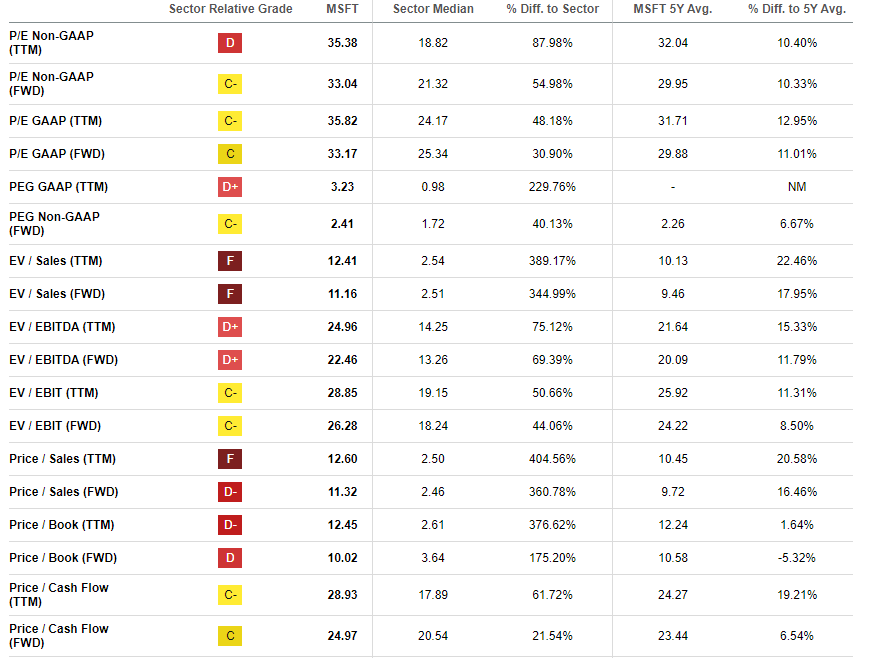The height and width of the screenshot is (658, 872).
Task: Select the C- grade badge for EV / EBIT (FWD)
Action: pyautogui.click(x=230, y=426)
